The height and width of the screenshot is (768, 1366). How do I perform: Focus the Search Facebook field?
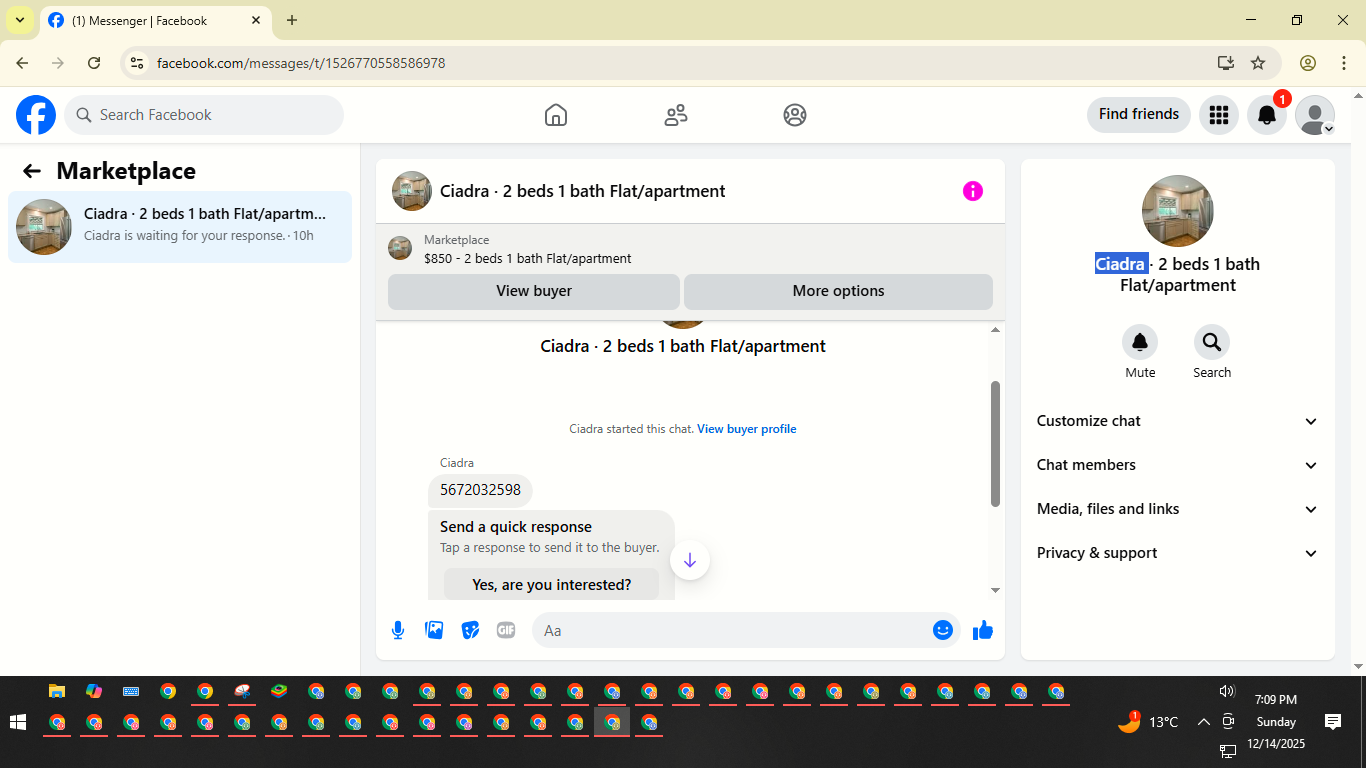[204, 115]
